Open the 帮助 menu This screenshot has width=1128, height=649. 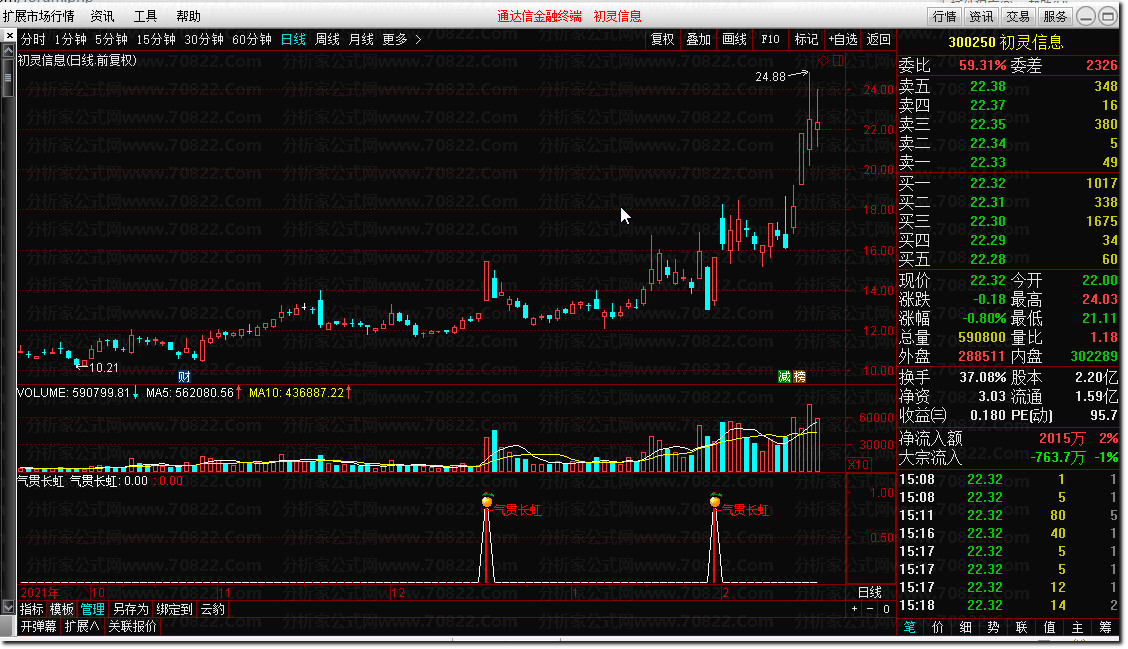(188, 16)
